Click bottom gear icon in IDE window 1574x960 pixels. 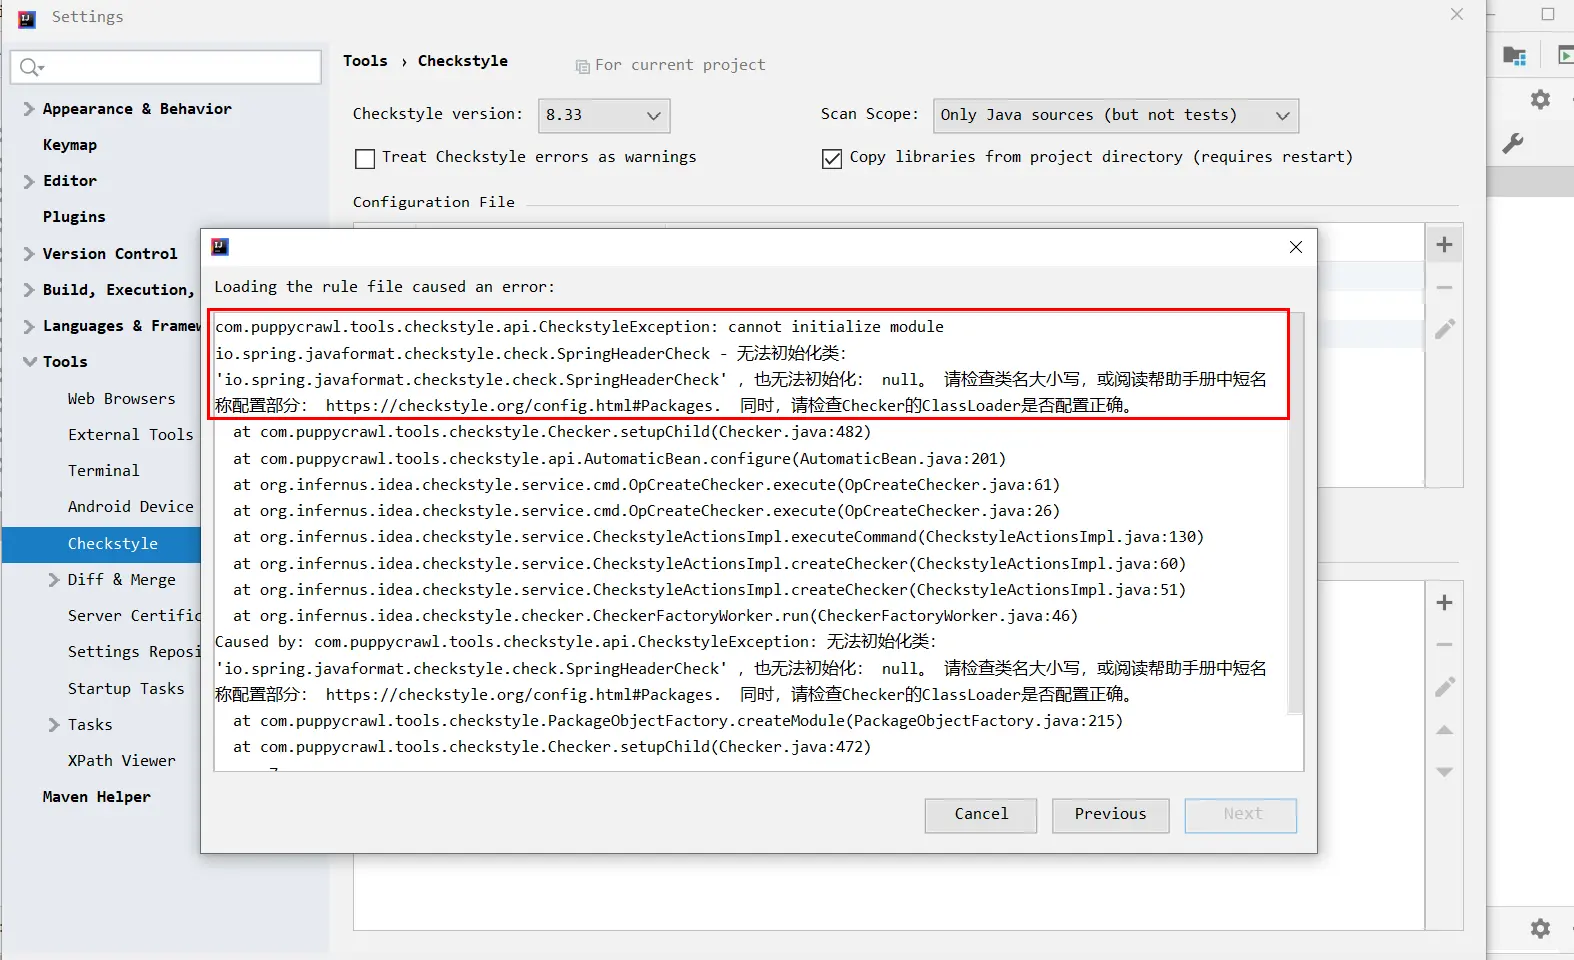tap(1540, 928)
